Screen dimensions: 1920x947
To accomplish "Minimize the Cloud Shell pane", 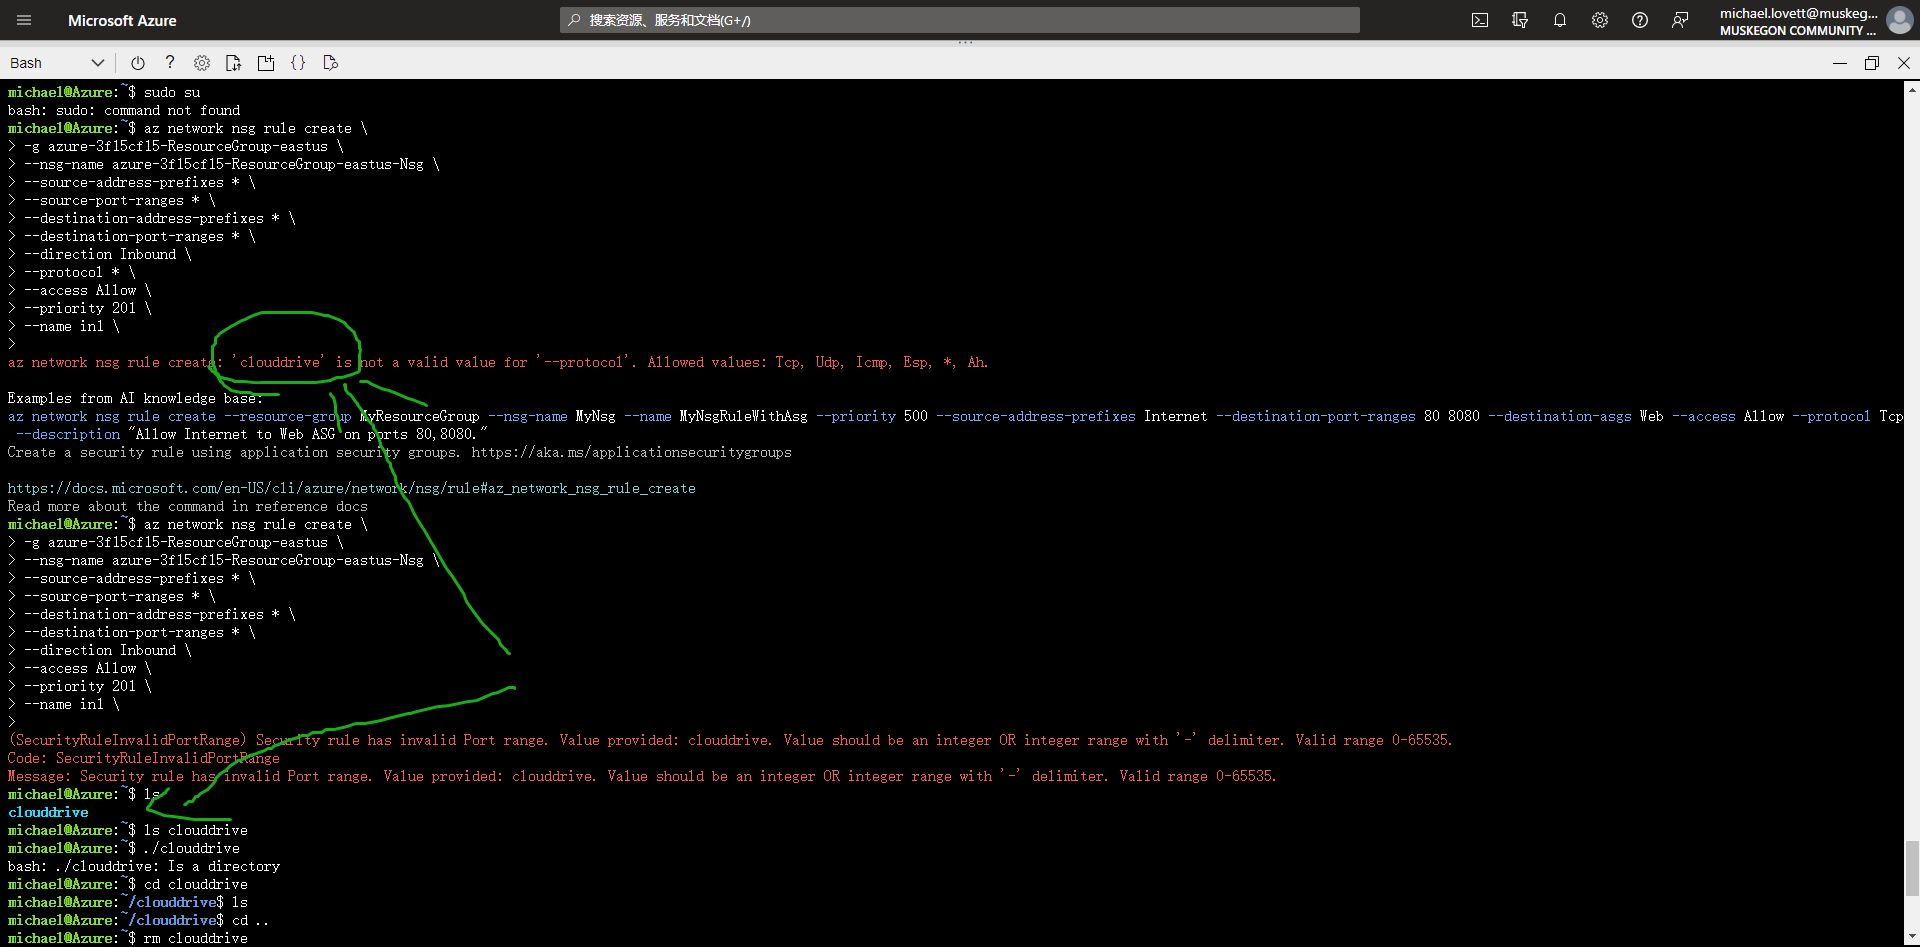I will [x=1840, y=63].
